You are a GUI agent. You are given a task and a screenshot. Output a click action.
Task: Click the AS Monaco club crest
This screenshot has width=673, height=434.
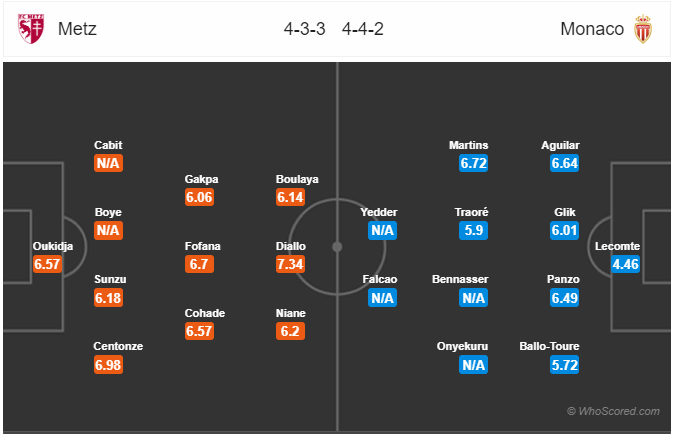[x=643, y=29]
